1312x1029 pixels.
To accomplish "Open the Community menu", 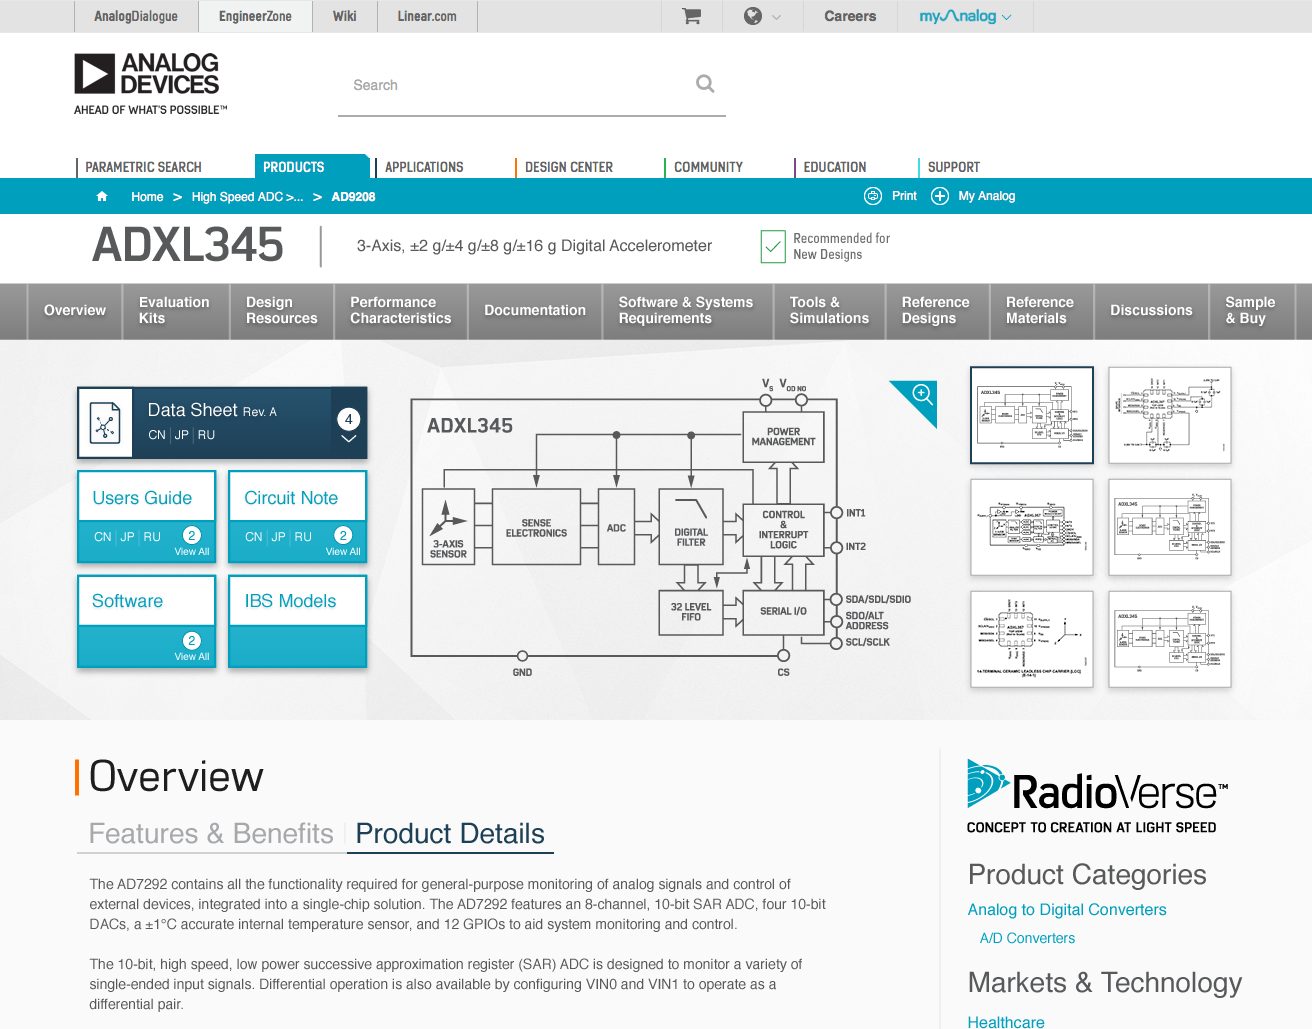I will pyautogui.click(x=708, y=167).
